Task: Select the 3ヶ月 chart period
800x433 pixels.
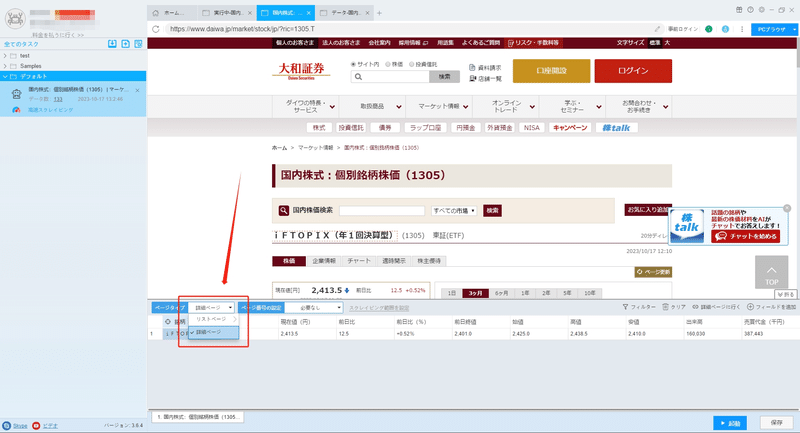Action: coord(476,293)
